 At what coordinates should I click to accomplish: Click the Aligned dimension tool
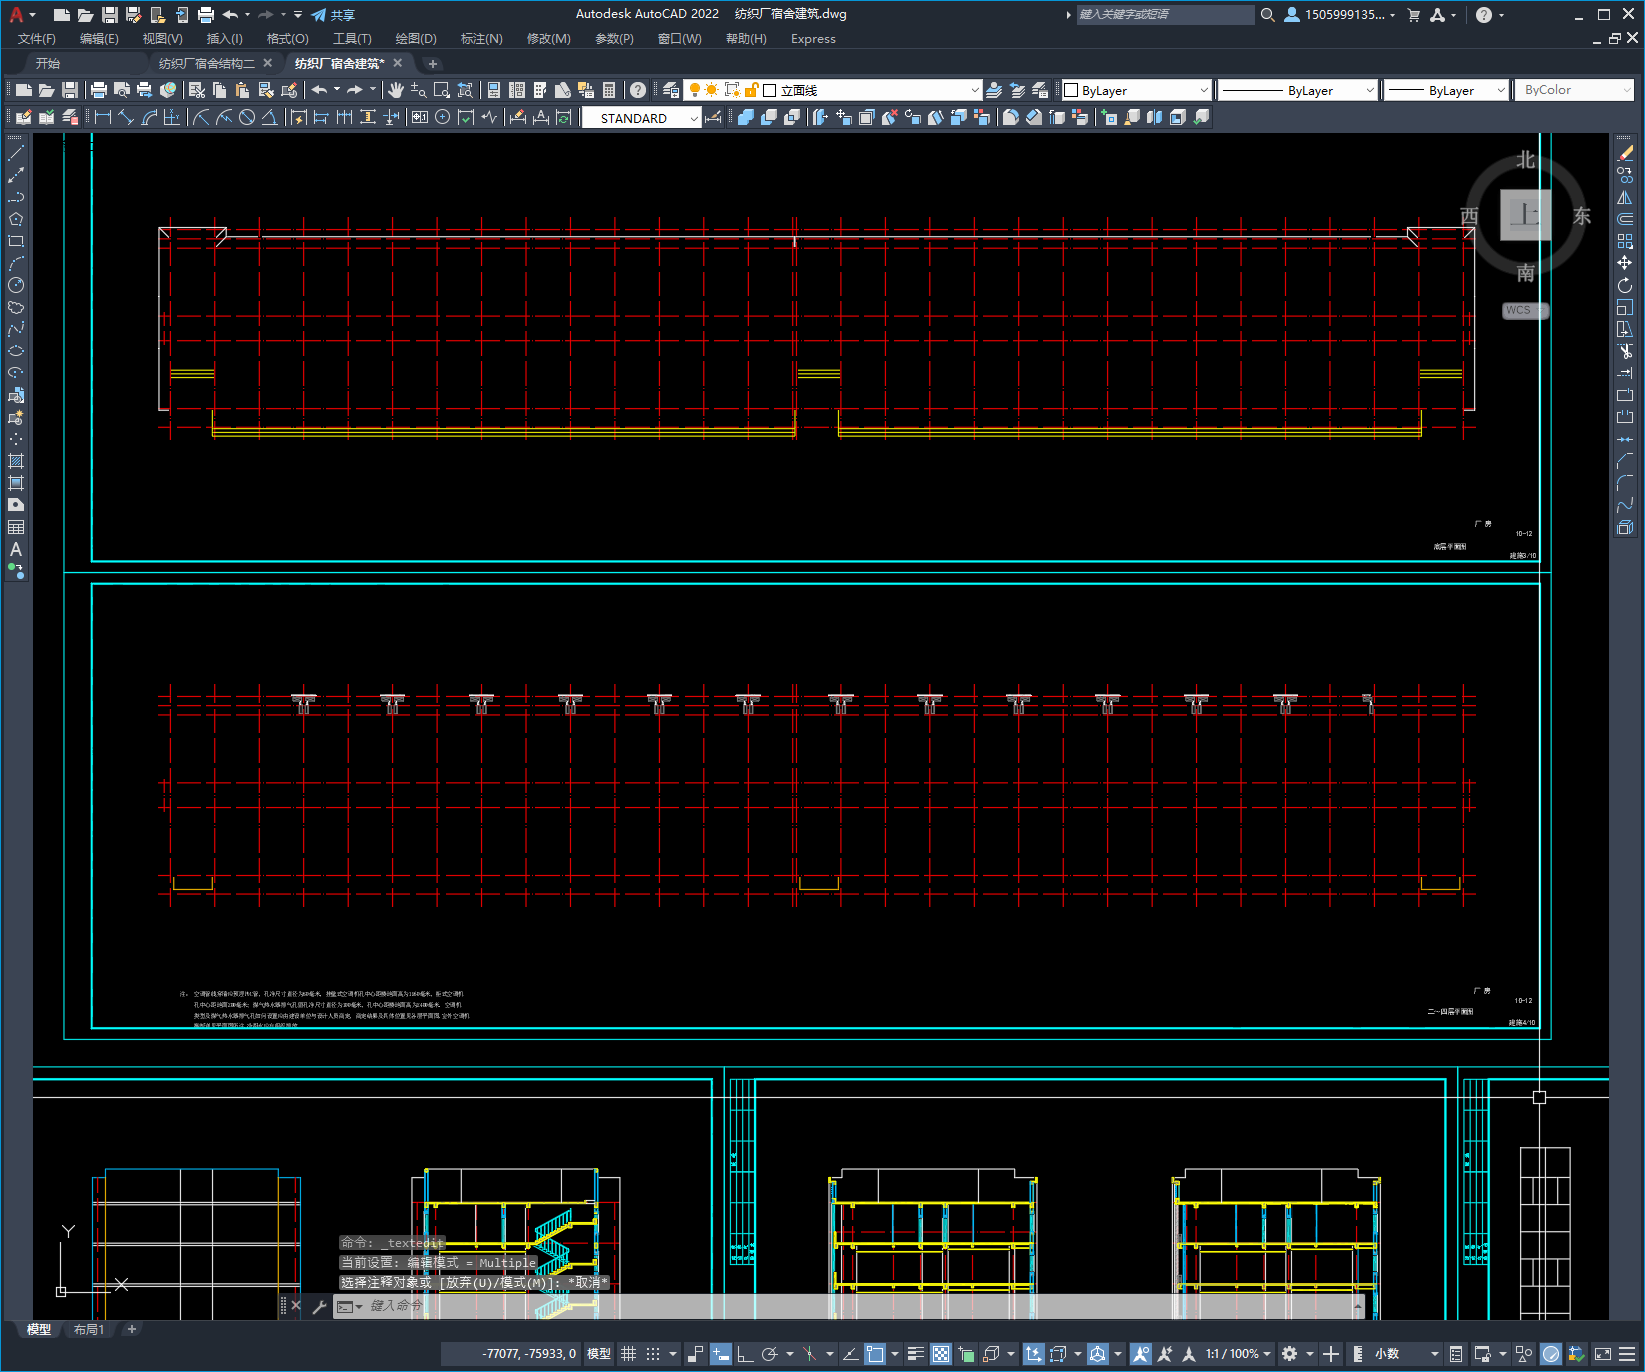(x=126, y=117)
